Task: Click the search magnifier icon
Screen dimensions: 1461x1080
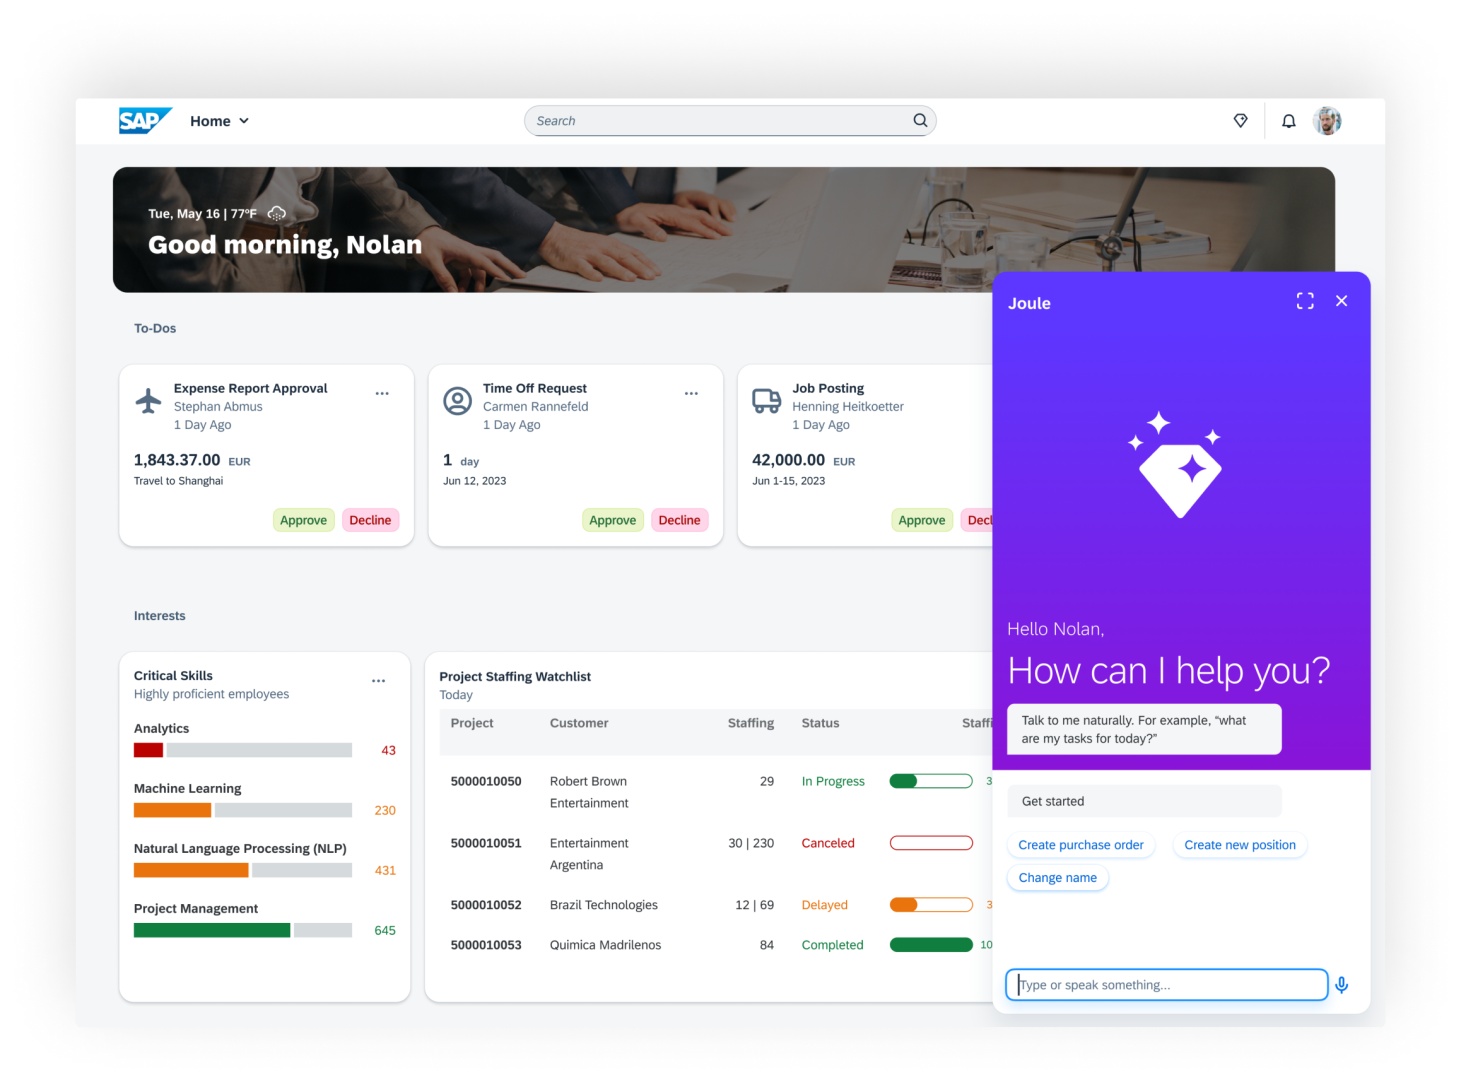Action: (919, 121)
